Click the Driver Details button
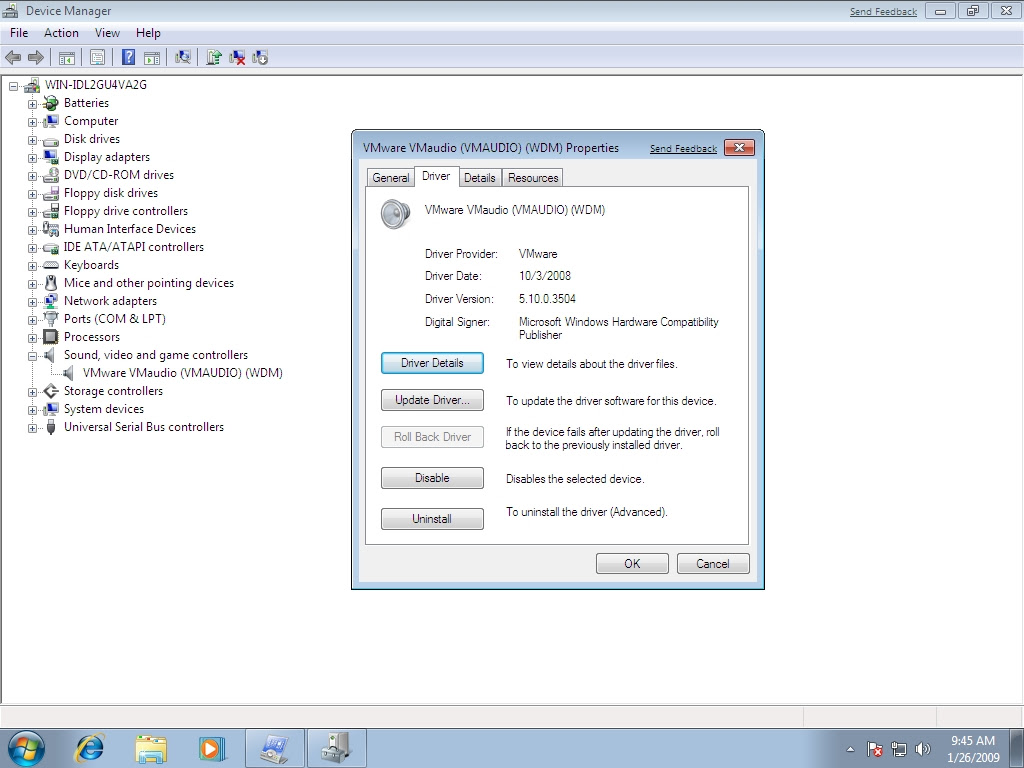Image resolution: width=1024 pixels, height=768 pixels. click(x=432, y=363)
